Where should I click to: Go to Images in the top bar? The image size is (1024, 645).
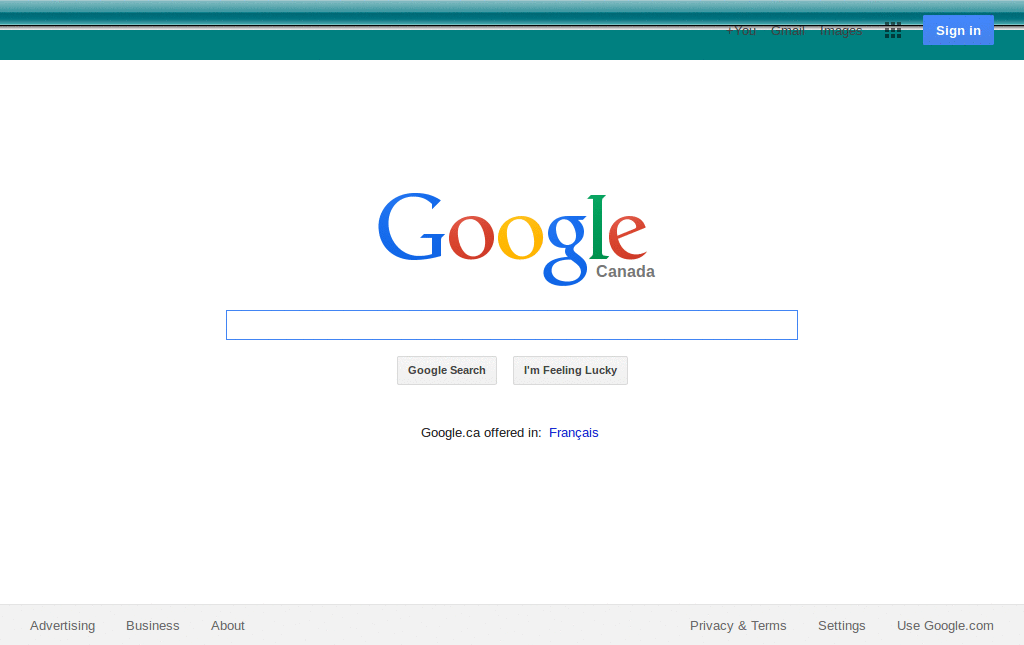coord(840,31)
